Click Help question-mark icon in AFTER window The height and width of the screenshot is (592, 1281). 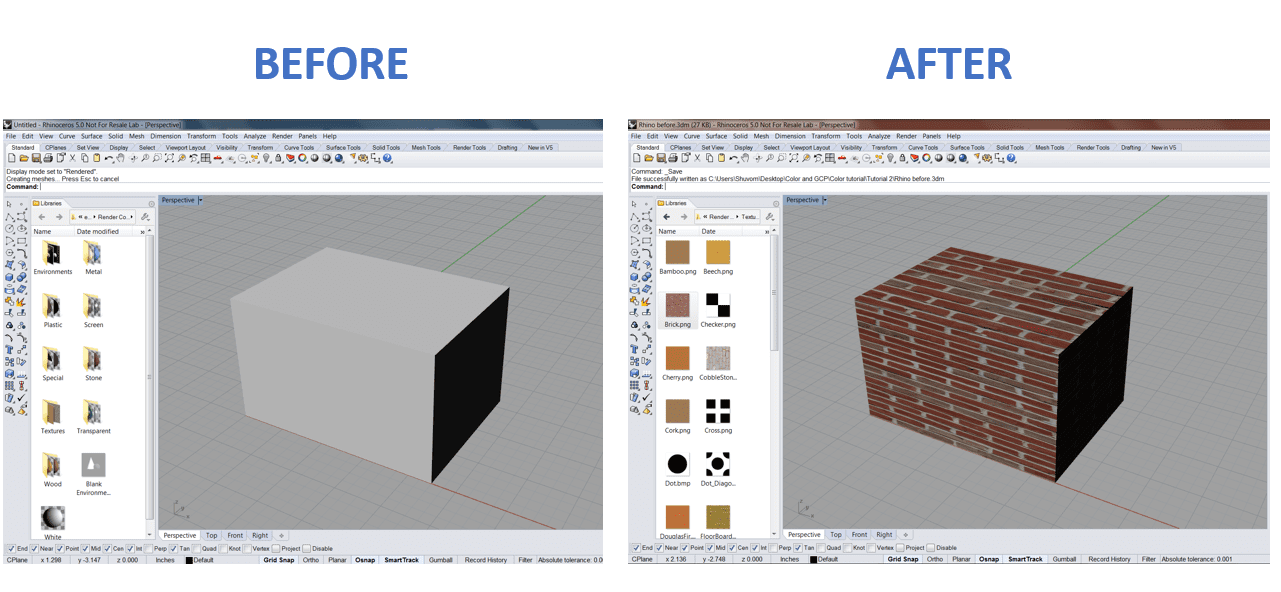point(1012,158)
